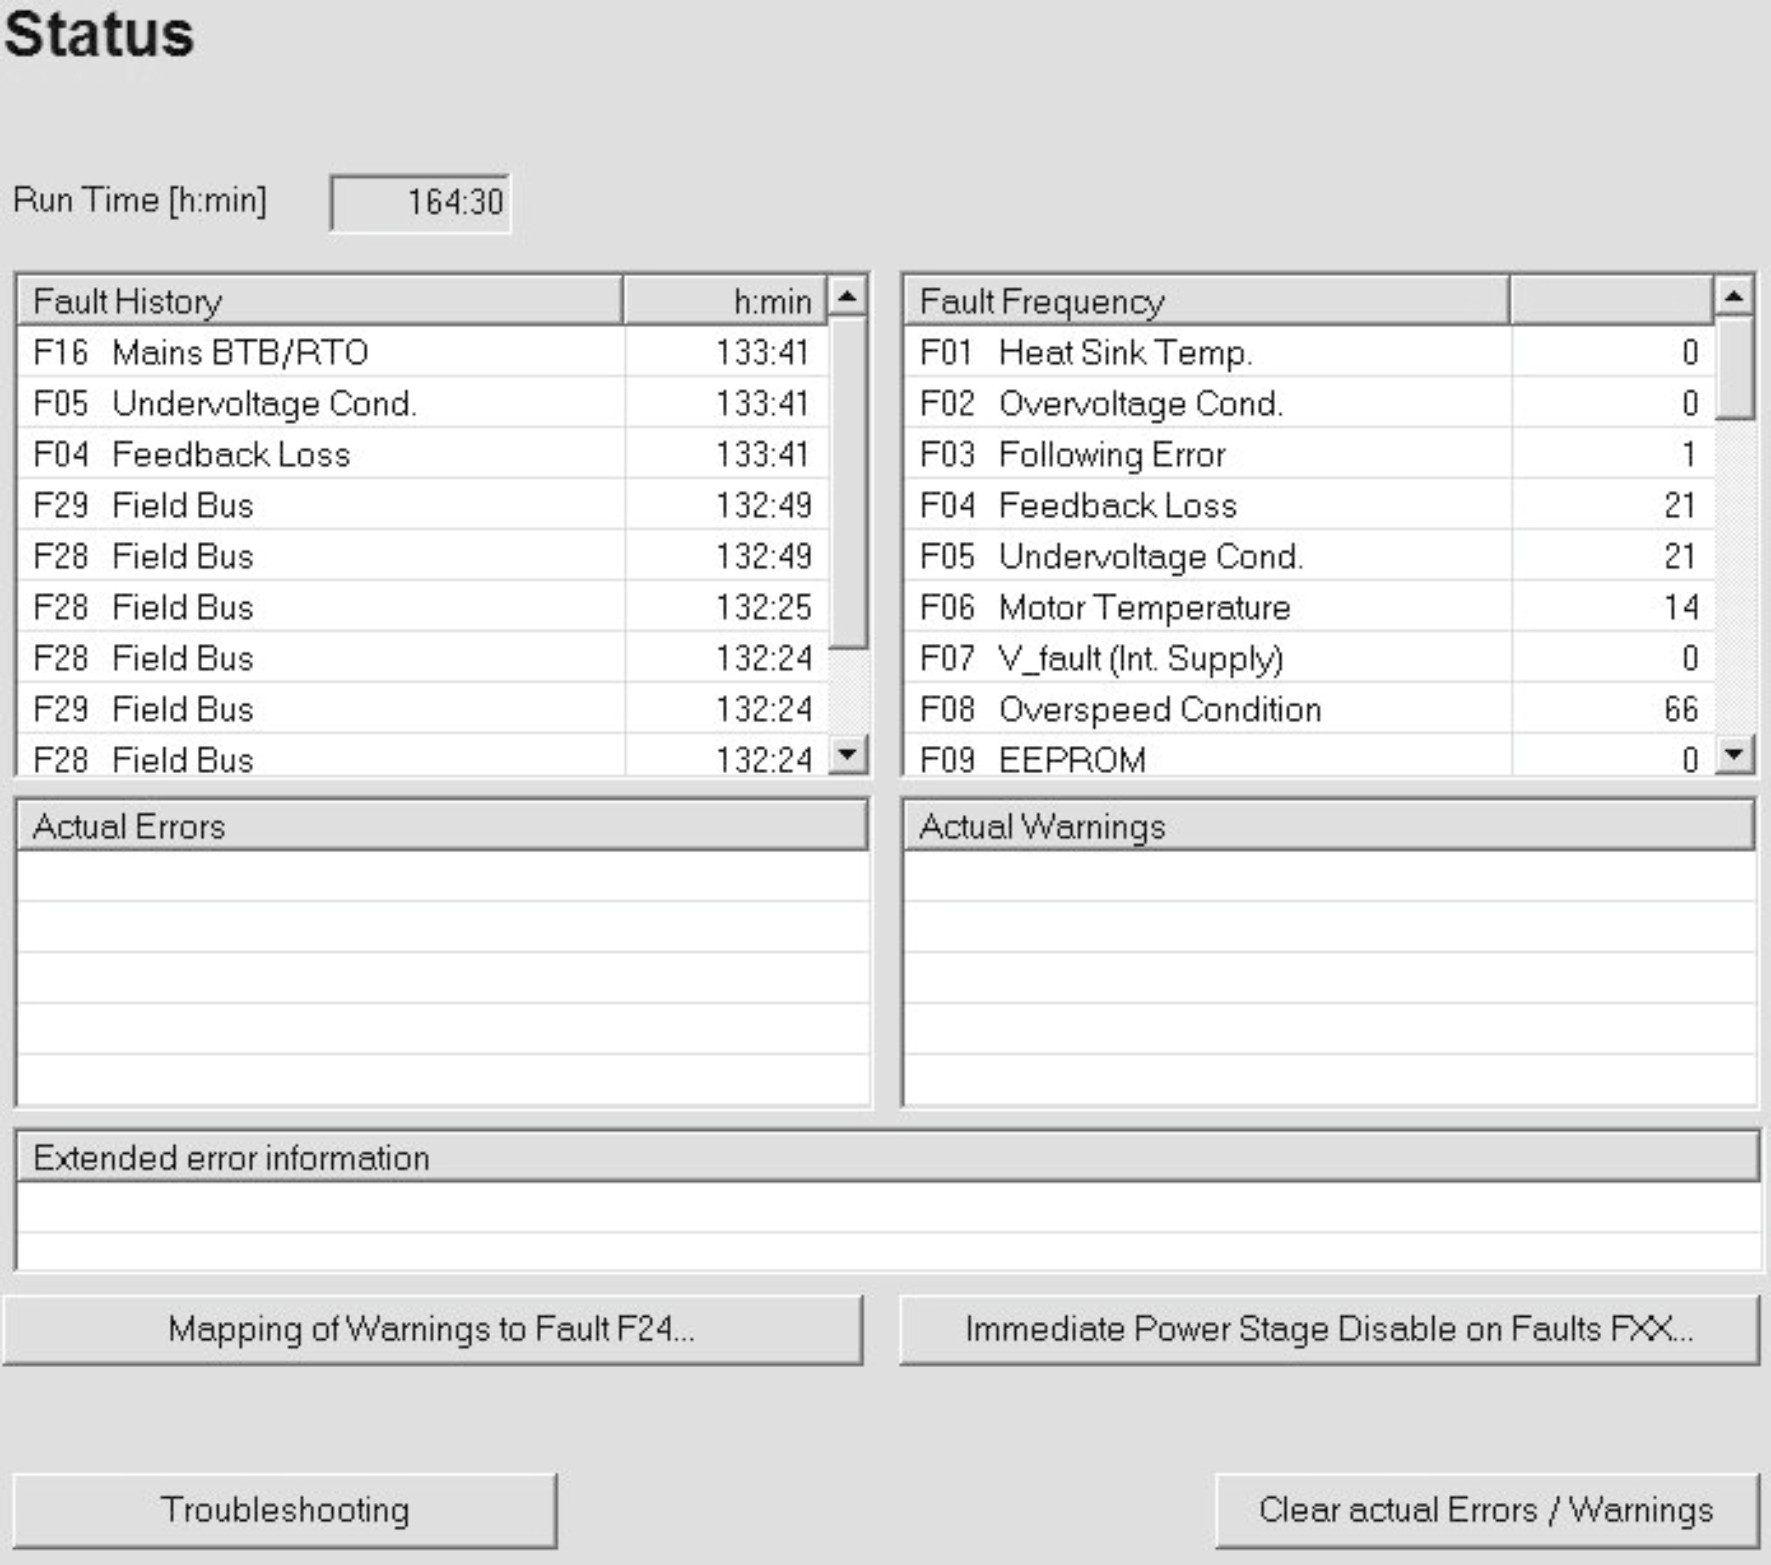Select the Fault History column header
The image size is (1771, 1565).
pyautogui.click(x=320, y=301)
